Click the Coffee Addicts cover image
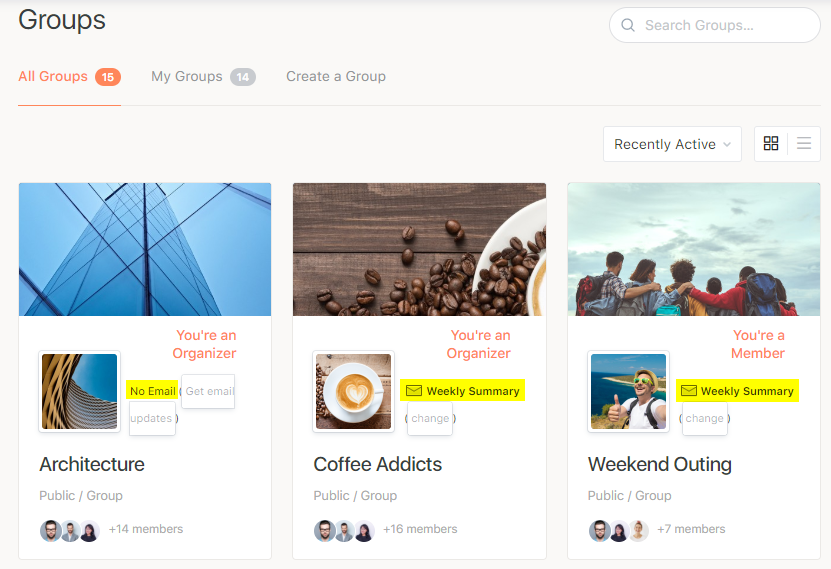This screenshot has width=831, height=569. [419, 249]
